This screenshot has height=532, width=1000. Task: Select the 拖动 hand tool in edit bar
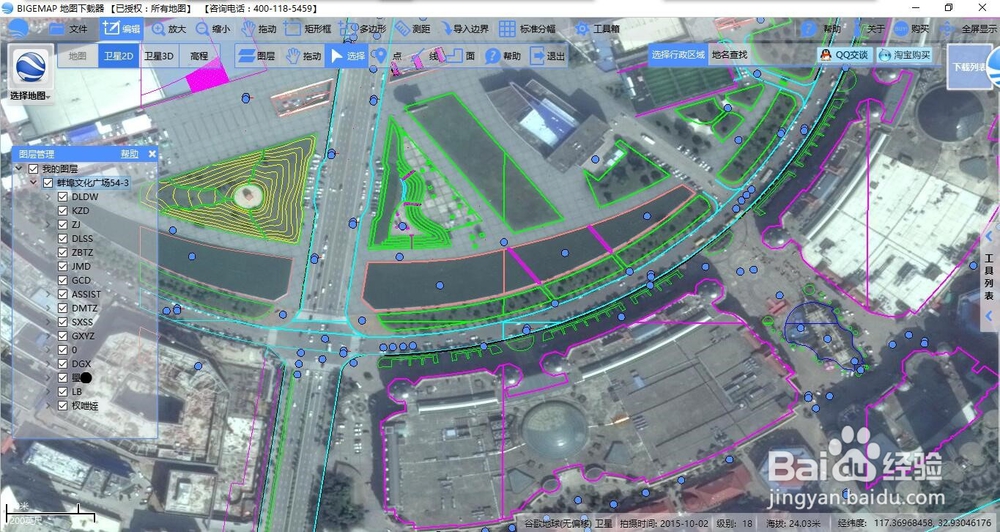click(303, 56)
